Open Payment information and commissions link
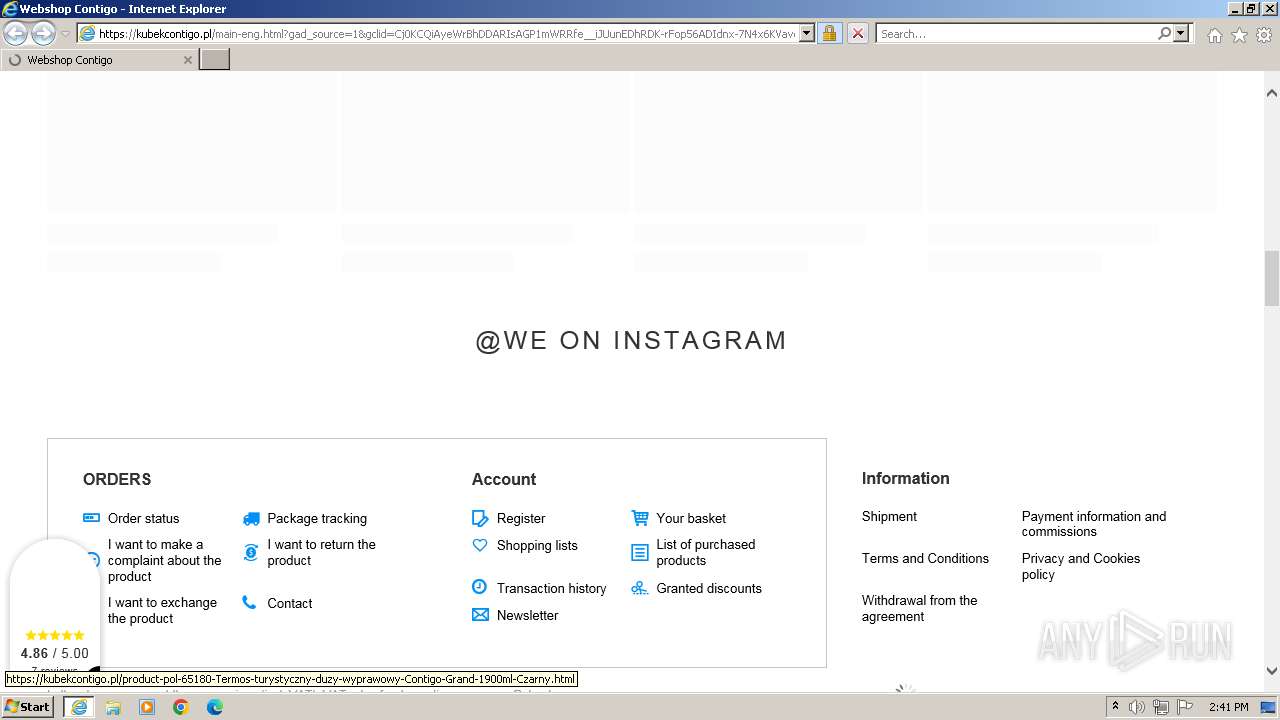 click(x=1094, y=524)
